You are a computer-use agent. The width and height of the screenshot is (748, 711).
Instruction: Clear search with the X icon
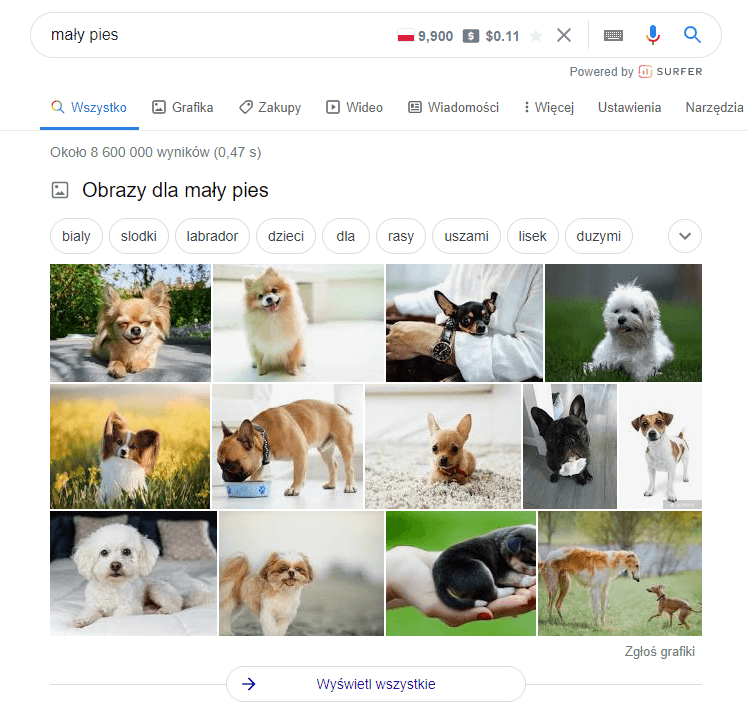click(x=564, y=35)
